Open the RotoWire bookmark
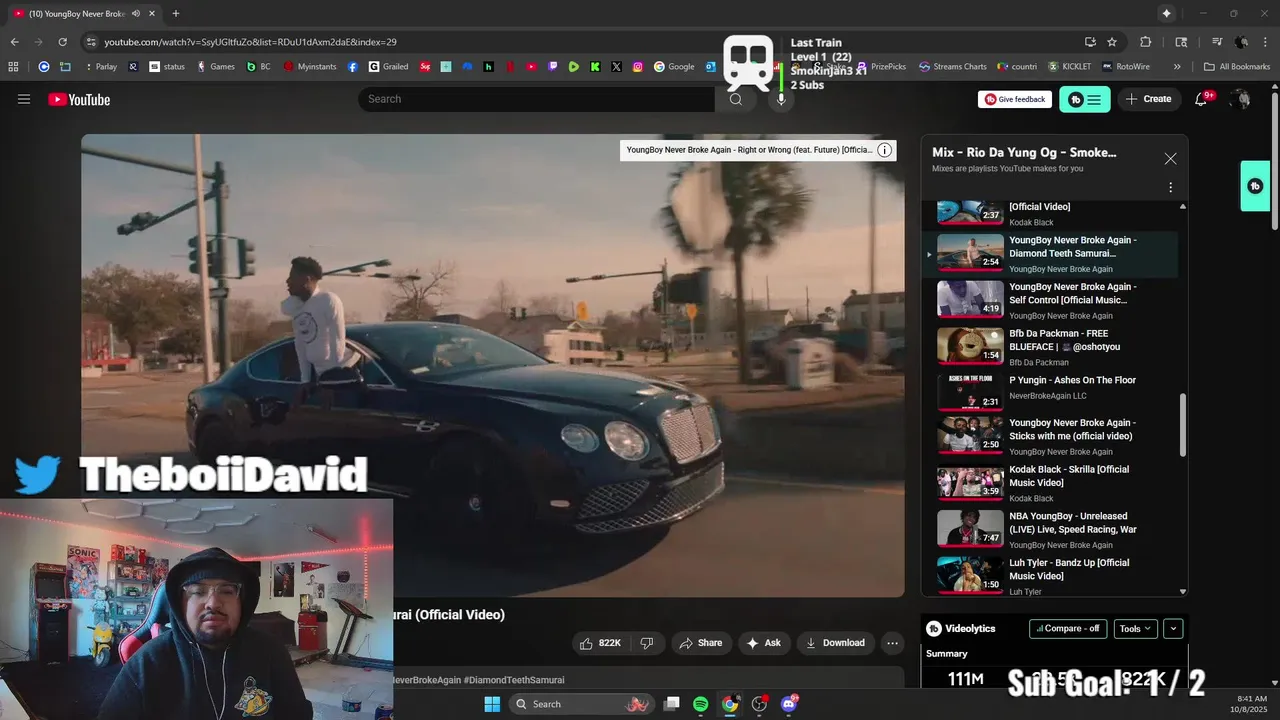Viewport: 1280px width, 720px height. point(1126,67)
